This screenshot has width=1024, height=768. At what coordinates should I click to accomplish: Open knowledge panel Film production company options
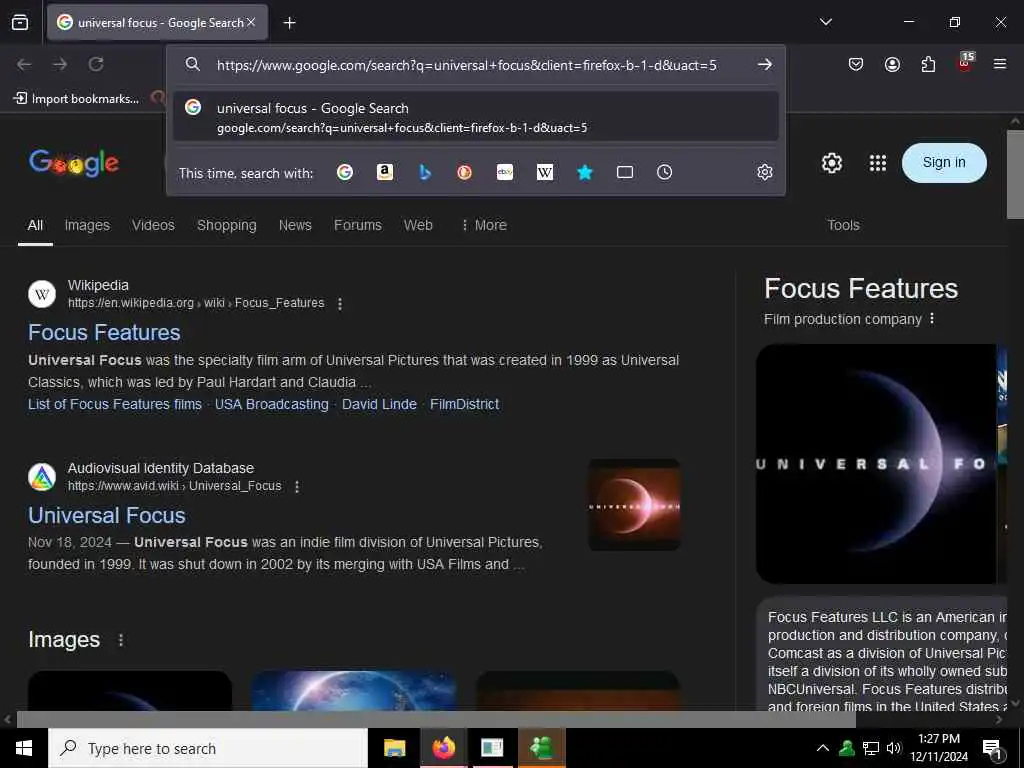pos(932,319)
